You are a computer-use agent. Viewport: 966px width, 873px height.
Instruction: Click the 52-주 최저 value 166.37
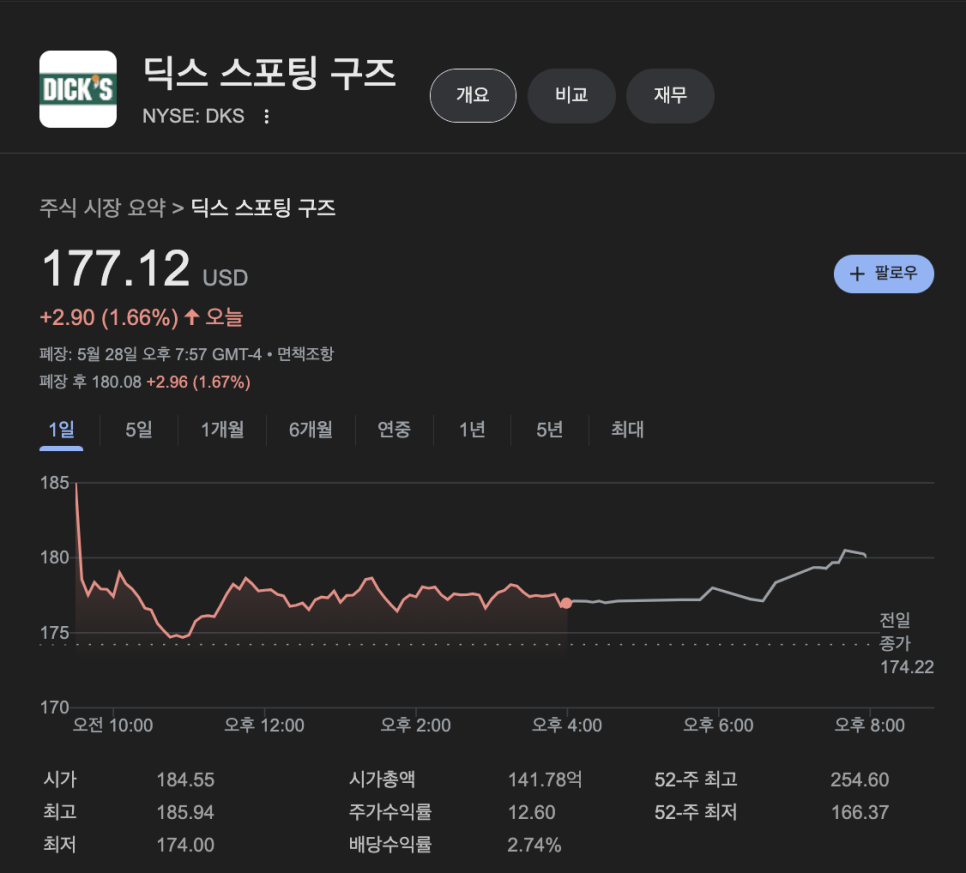(860, 812)
